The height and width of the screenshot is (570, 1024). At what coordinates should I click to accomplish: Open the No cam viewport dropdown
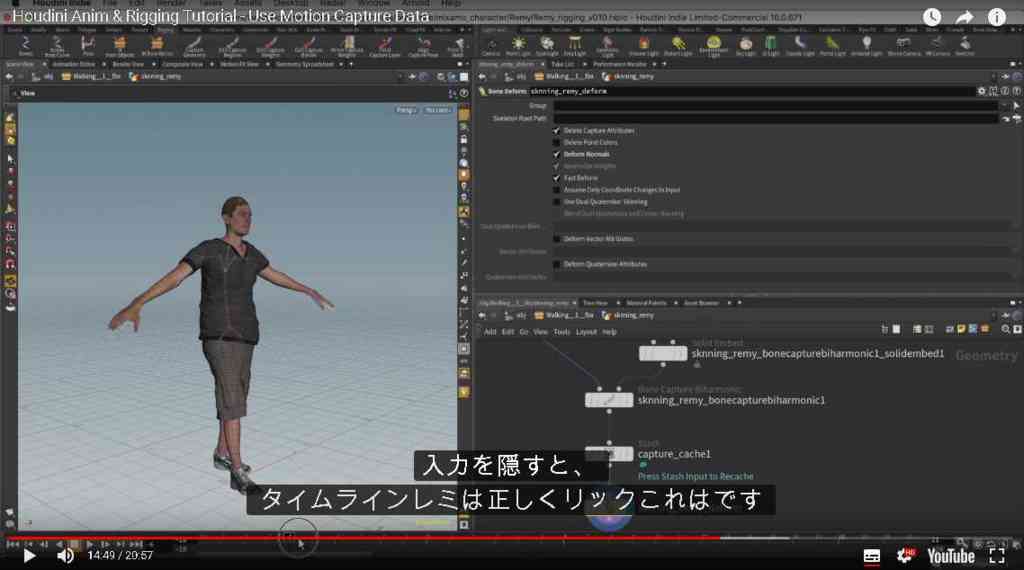coord(437,110)
